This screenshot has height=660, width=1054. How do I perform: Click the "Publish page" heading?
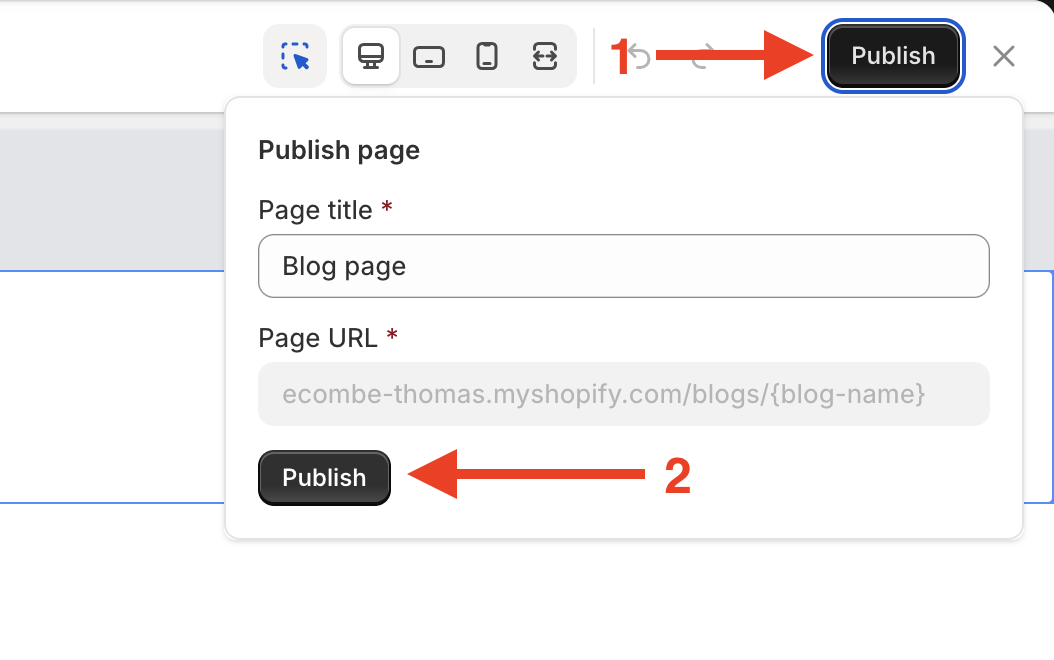[x=339, y=150]
